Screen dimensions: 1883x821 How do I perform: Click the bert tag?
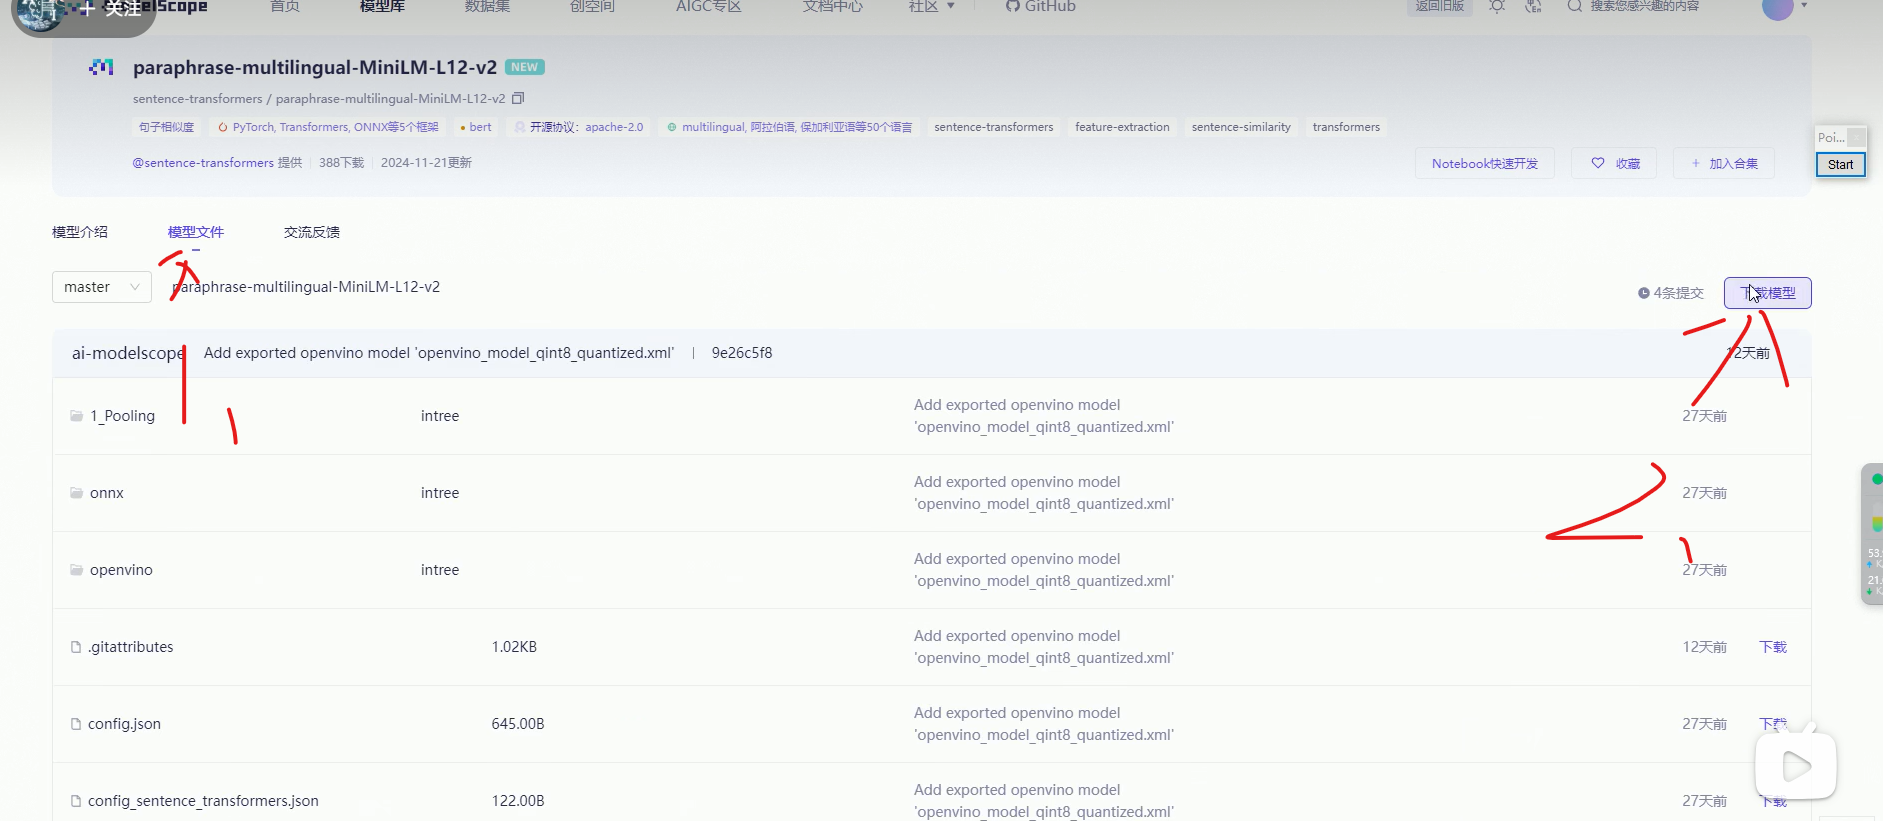click(x=476, y=127)
